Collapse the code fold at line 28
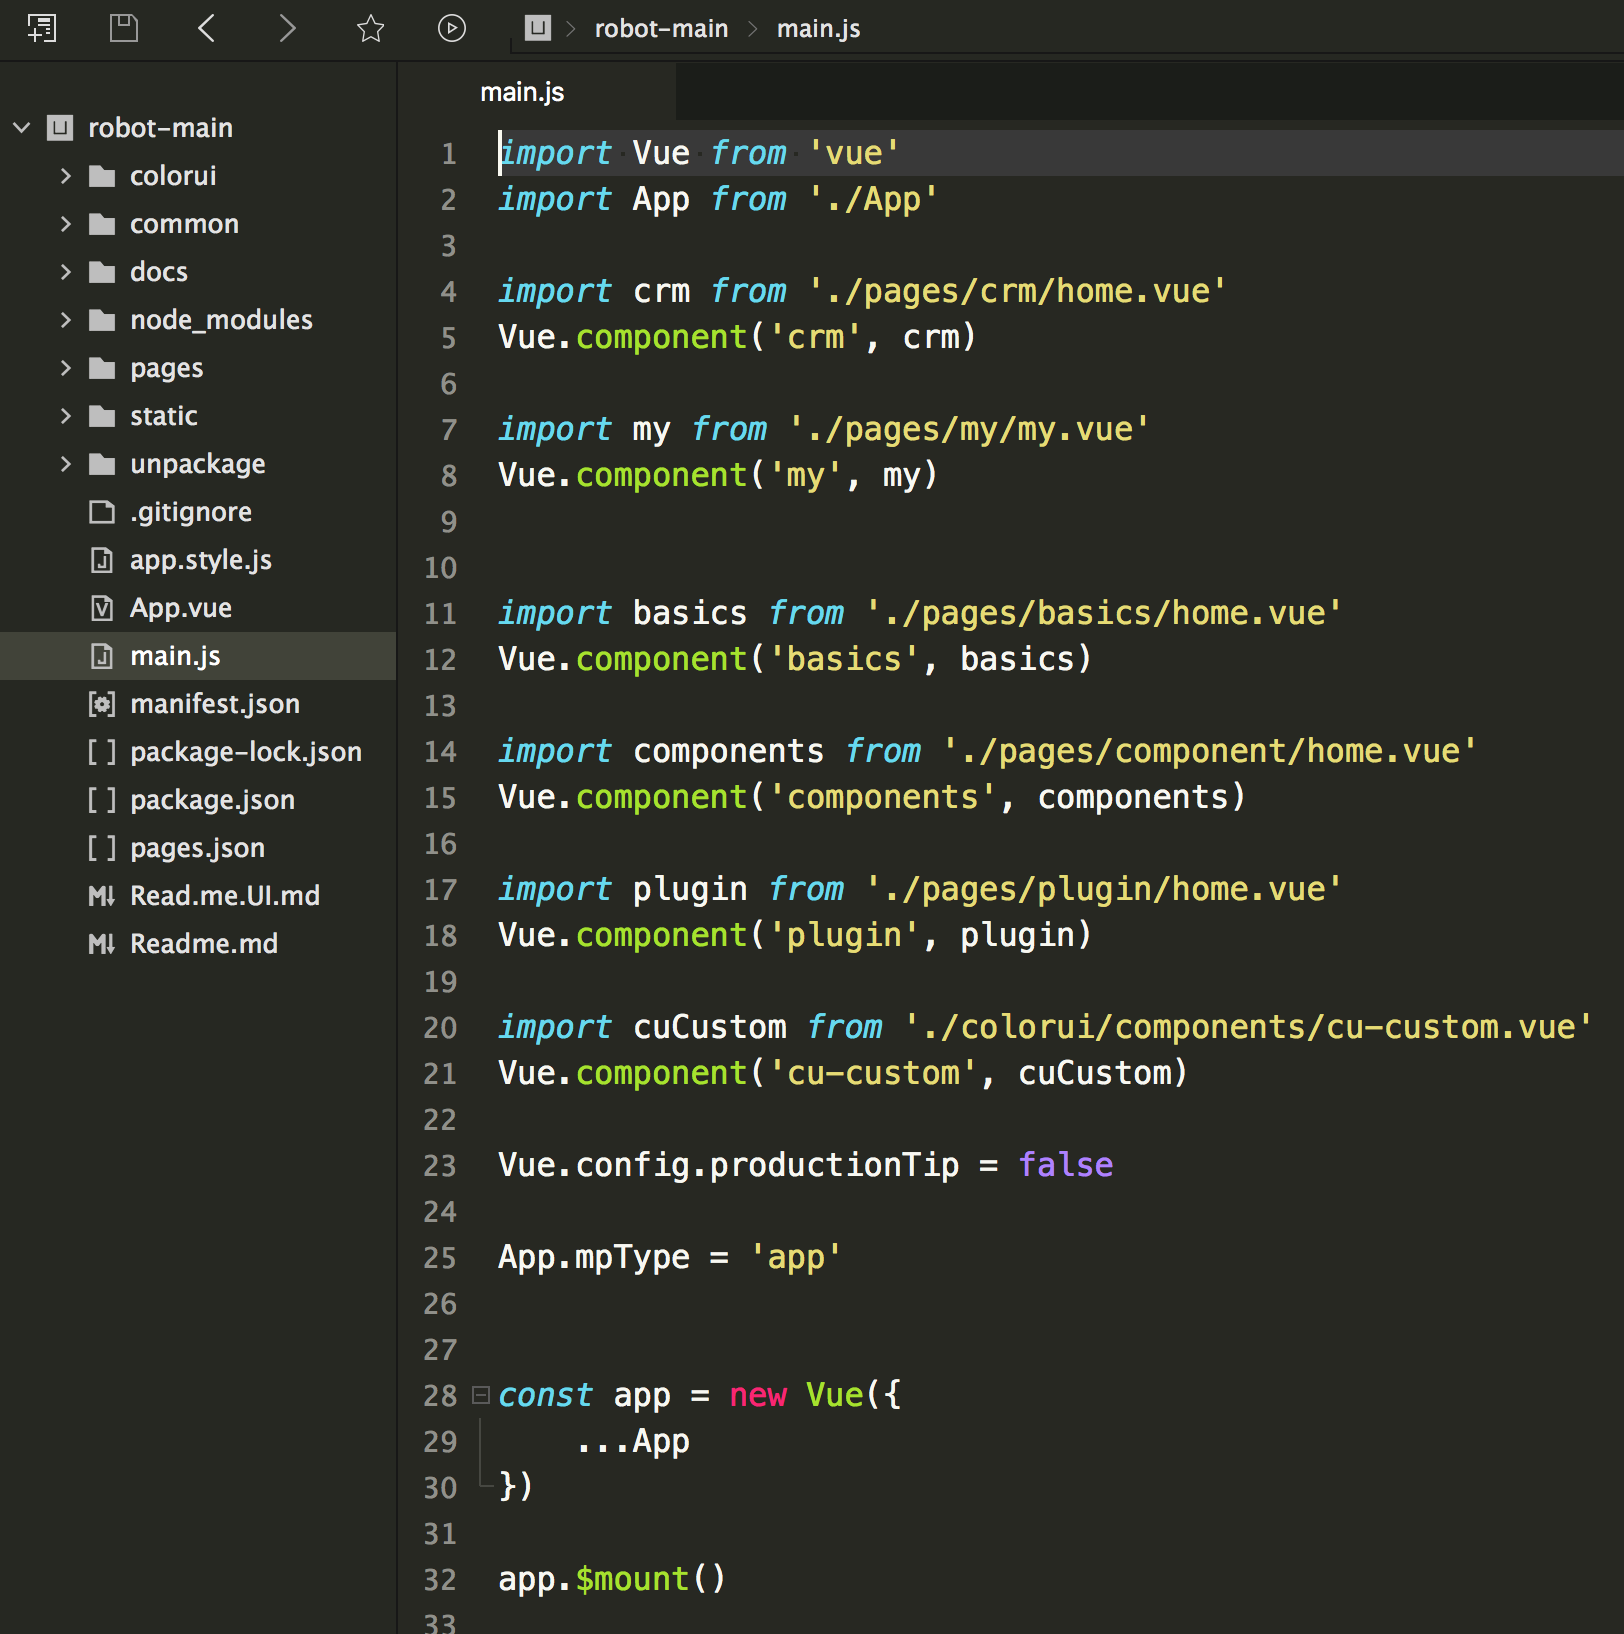The width and height of the screenshot is (1624, 1634). 481,1394
